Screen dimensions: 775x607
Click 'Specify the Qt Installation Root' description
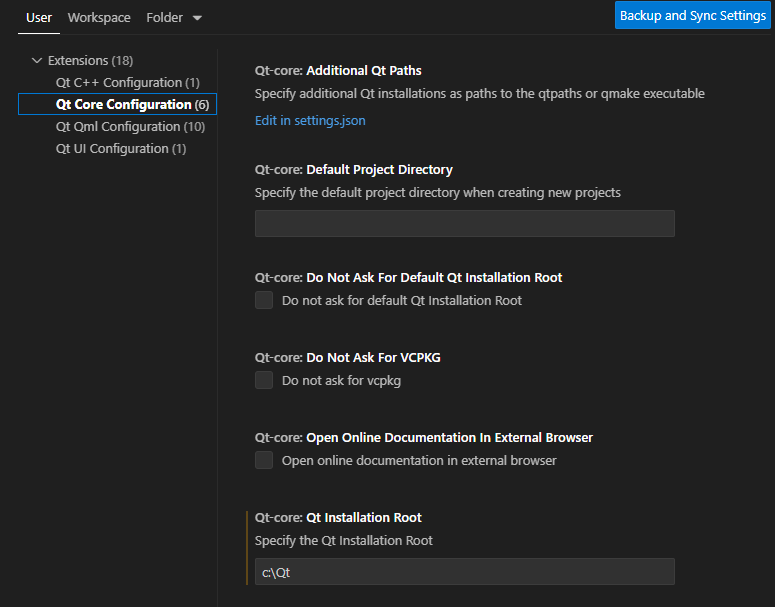click(x=344, y=540)
